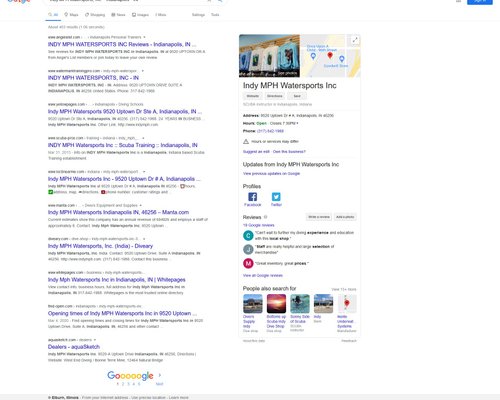This screenshot has height=400, width=500.
Task: Open the Facebook profile icon
Action: 252,197
